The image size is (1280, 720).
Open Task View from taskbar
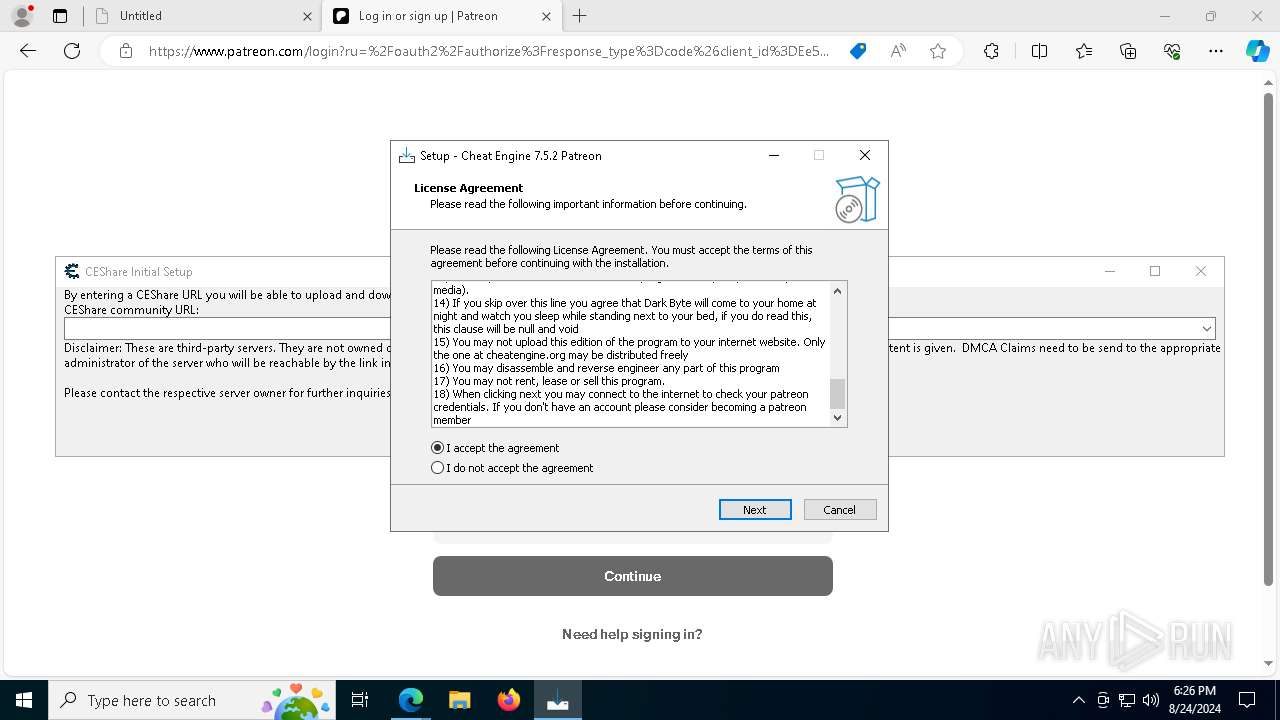(360, 700)
